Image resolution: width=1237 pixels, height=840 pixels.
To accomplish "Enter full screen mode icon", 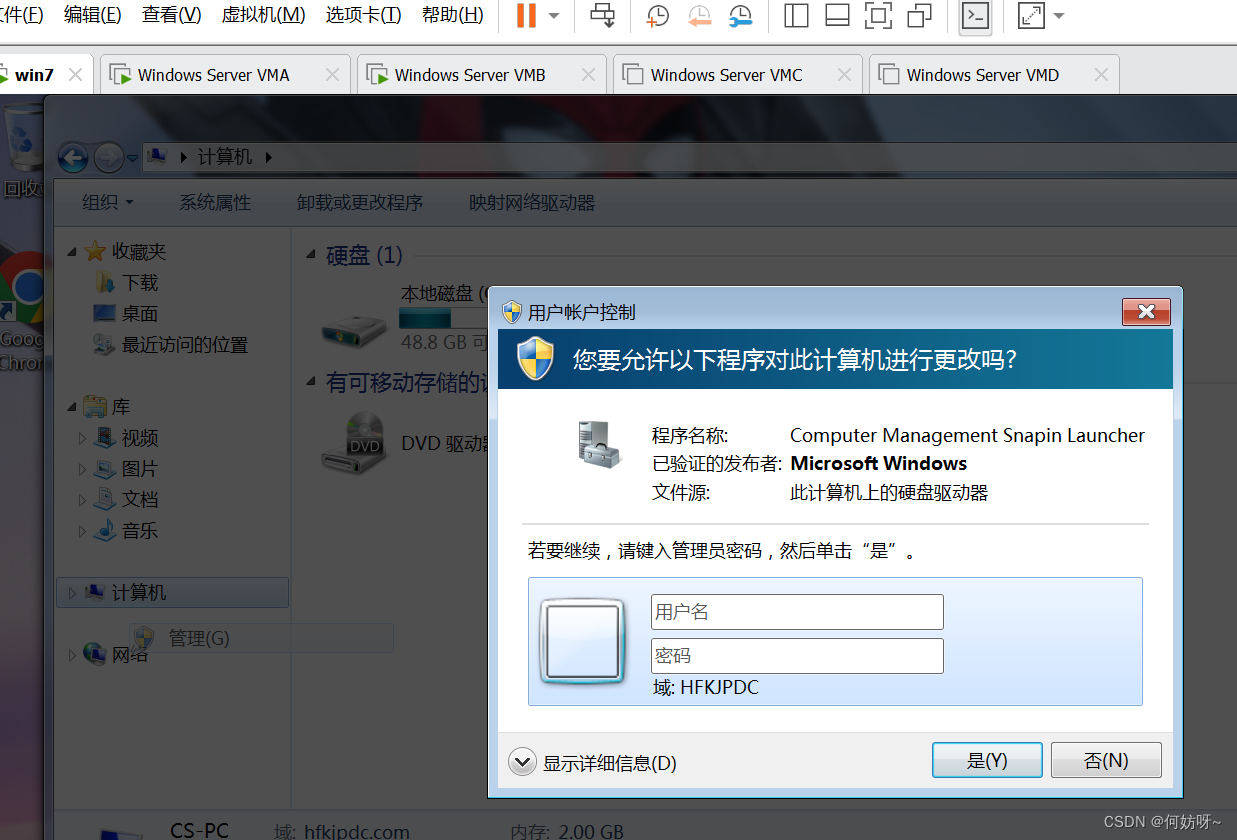I will tap(878, 16).
